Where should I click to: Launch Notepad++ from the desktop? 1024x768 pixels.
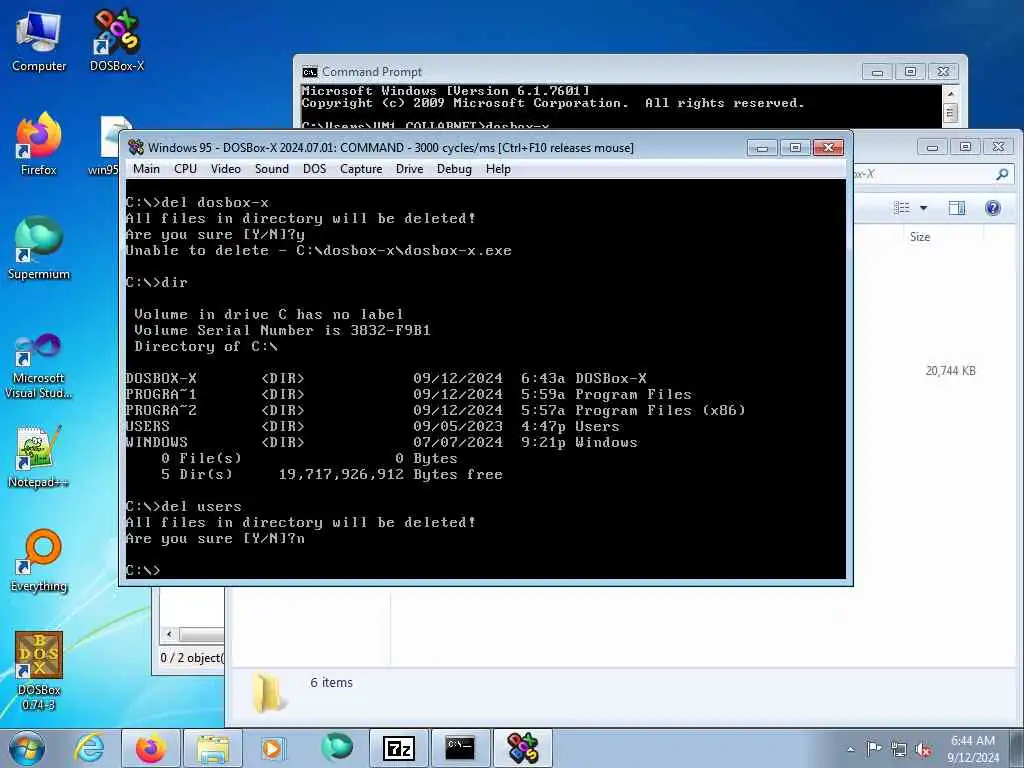[39, 458]
